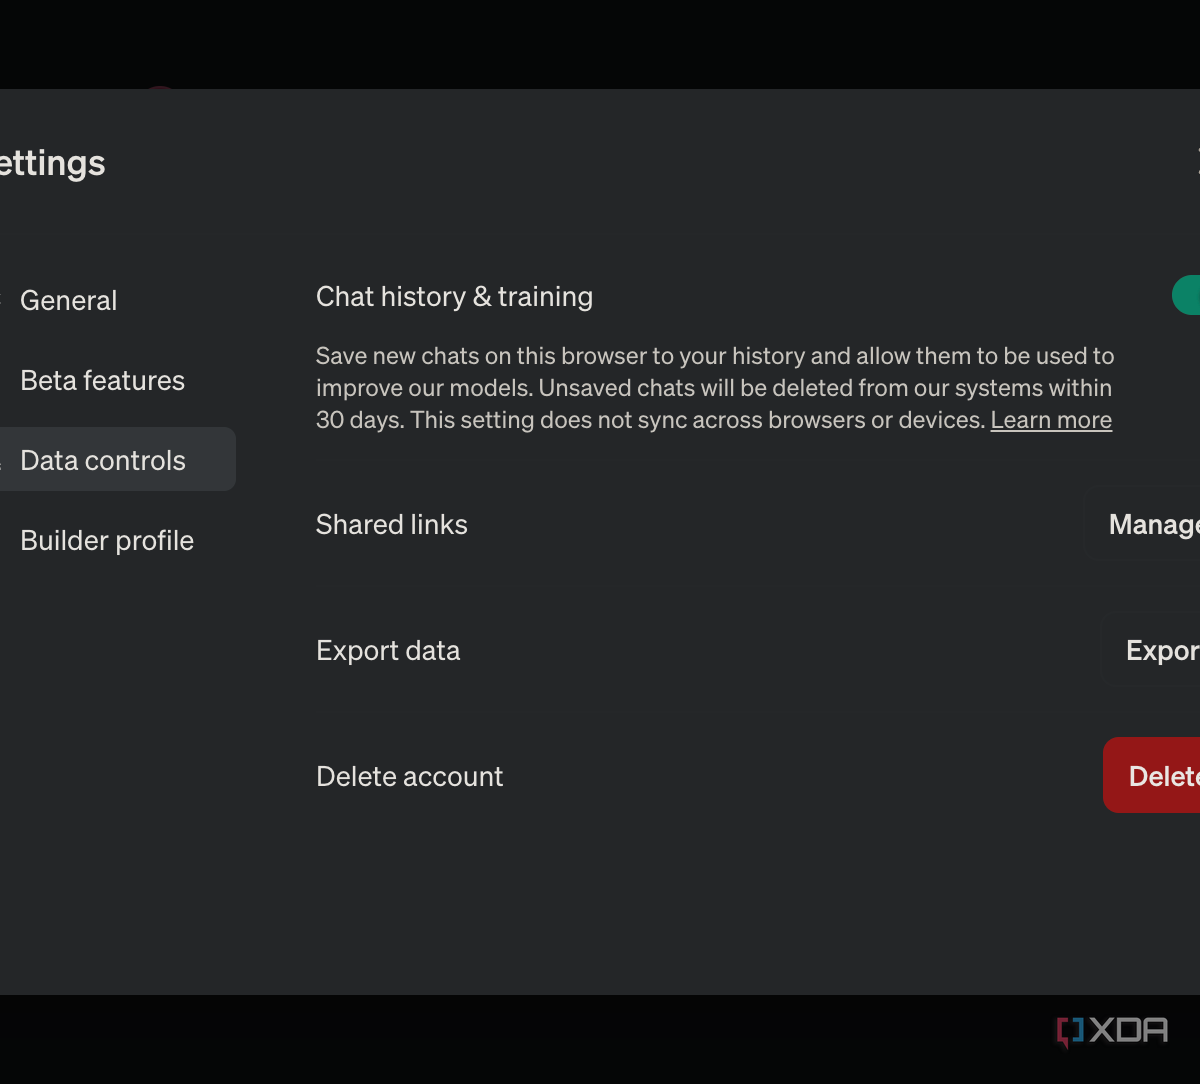Viewport: 1200px width, 1084px height.
Task: Click the Settings dialog heading
Action: (52, 163)
